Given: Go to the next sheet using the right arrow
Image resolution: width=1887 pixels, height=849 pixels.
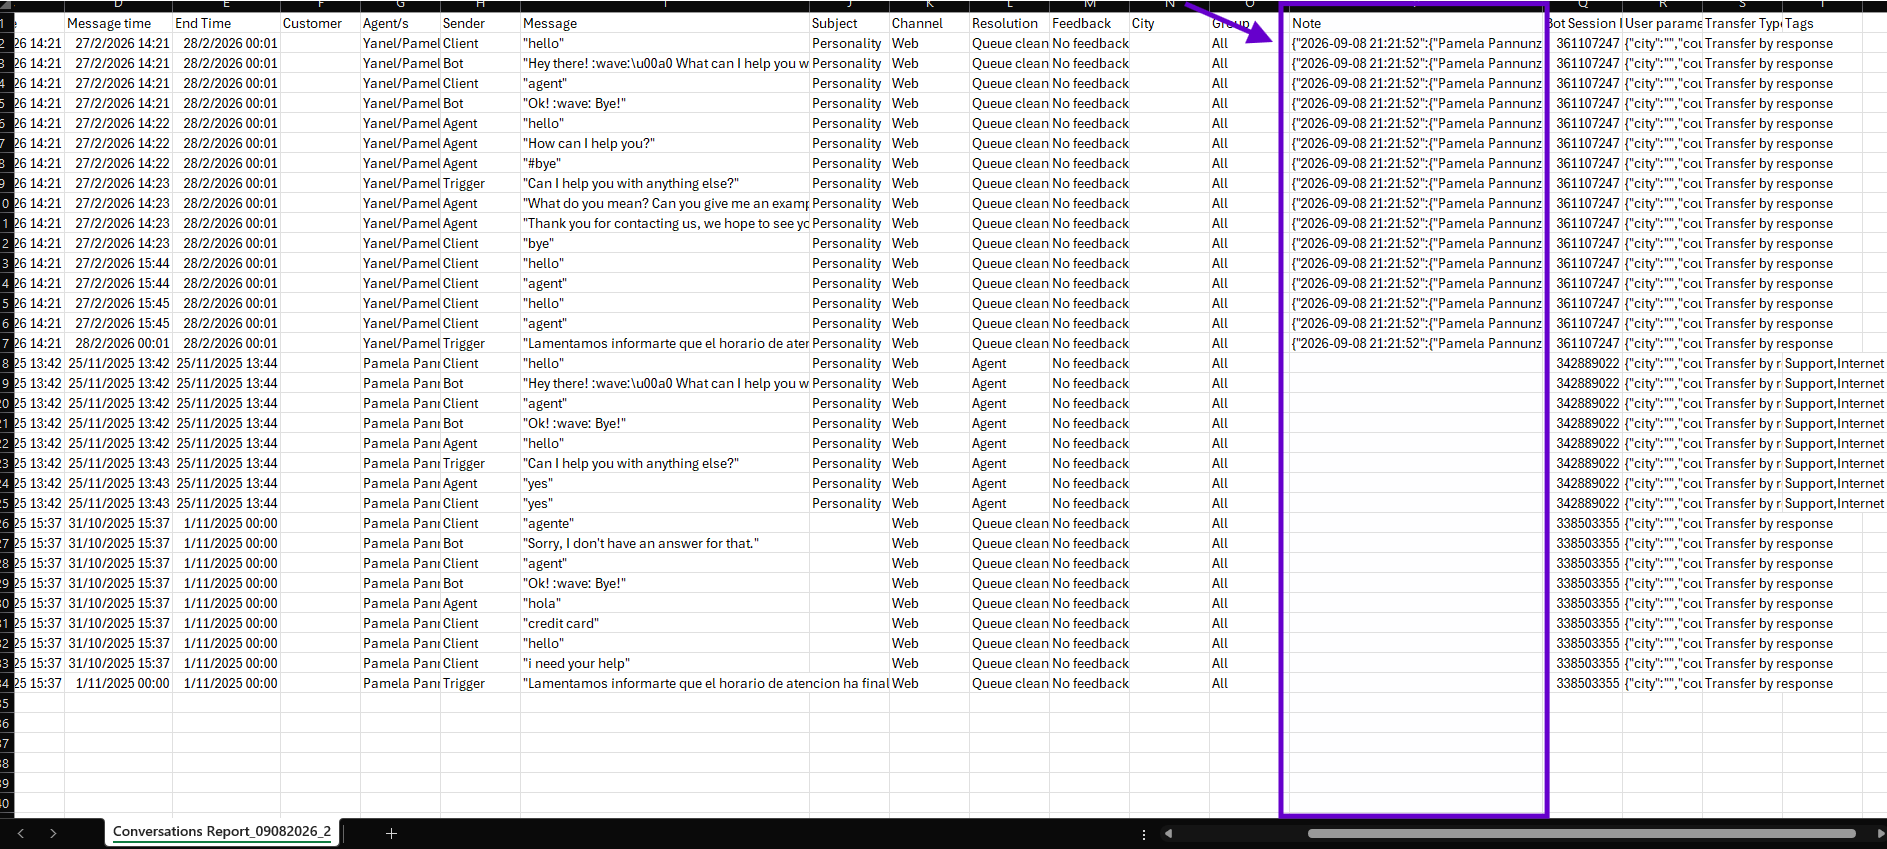Looking at the screenshot, I should pyautogui.click(x=53, y=833).
